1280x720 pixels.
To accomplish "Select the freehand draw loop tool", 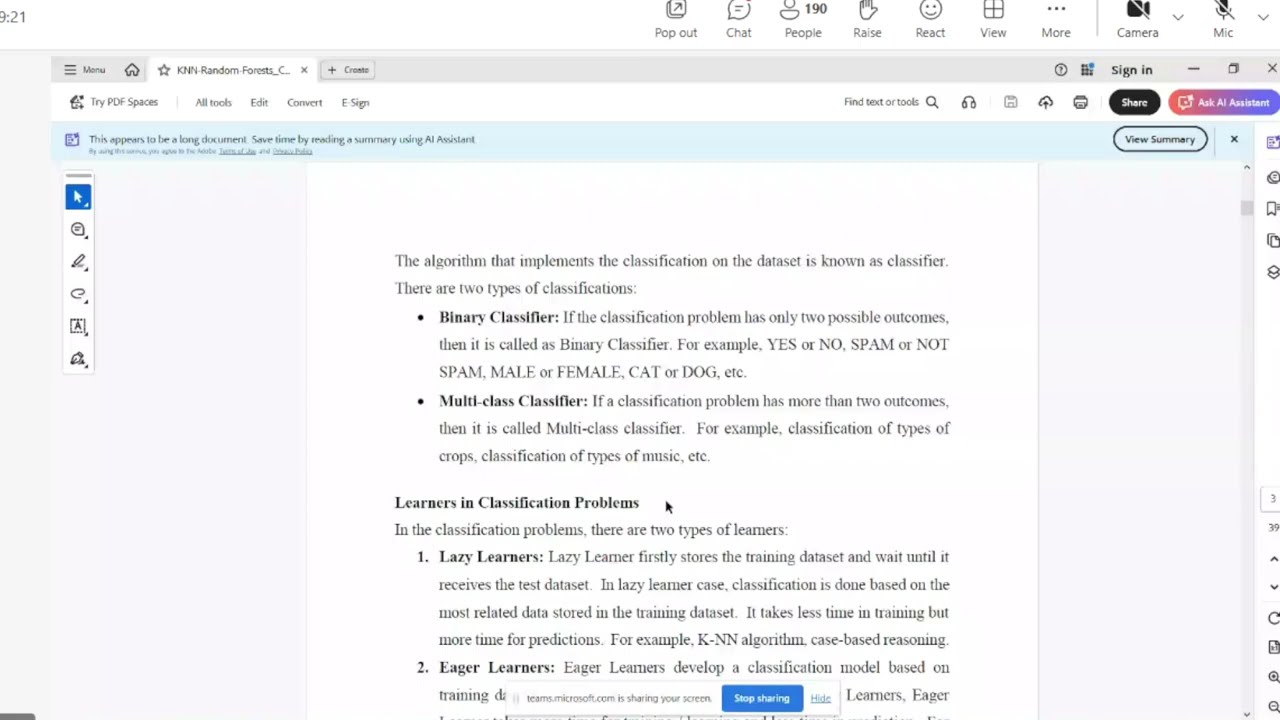I will click(x=78, y=294).
